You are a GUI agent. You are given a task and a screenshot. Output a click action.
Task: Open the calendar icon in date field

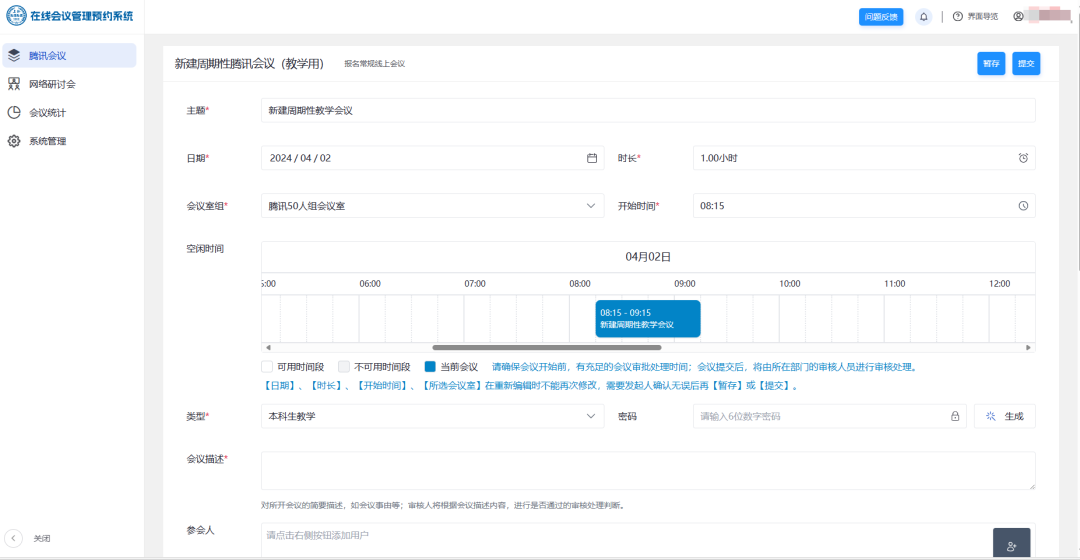click(x=592, y=158)
